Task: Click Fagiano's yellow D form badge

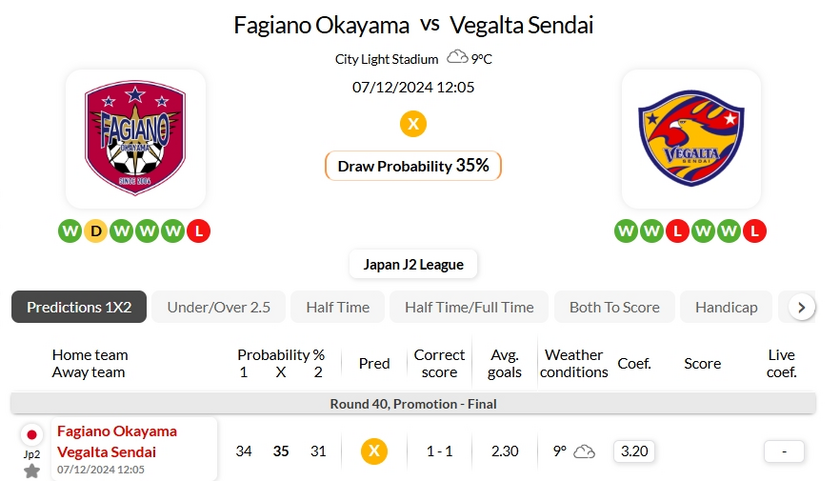Action: pos(96,232)
